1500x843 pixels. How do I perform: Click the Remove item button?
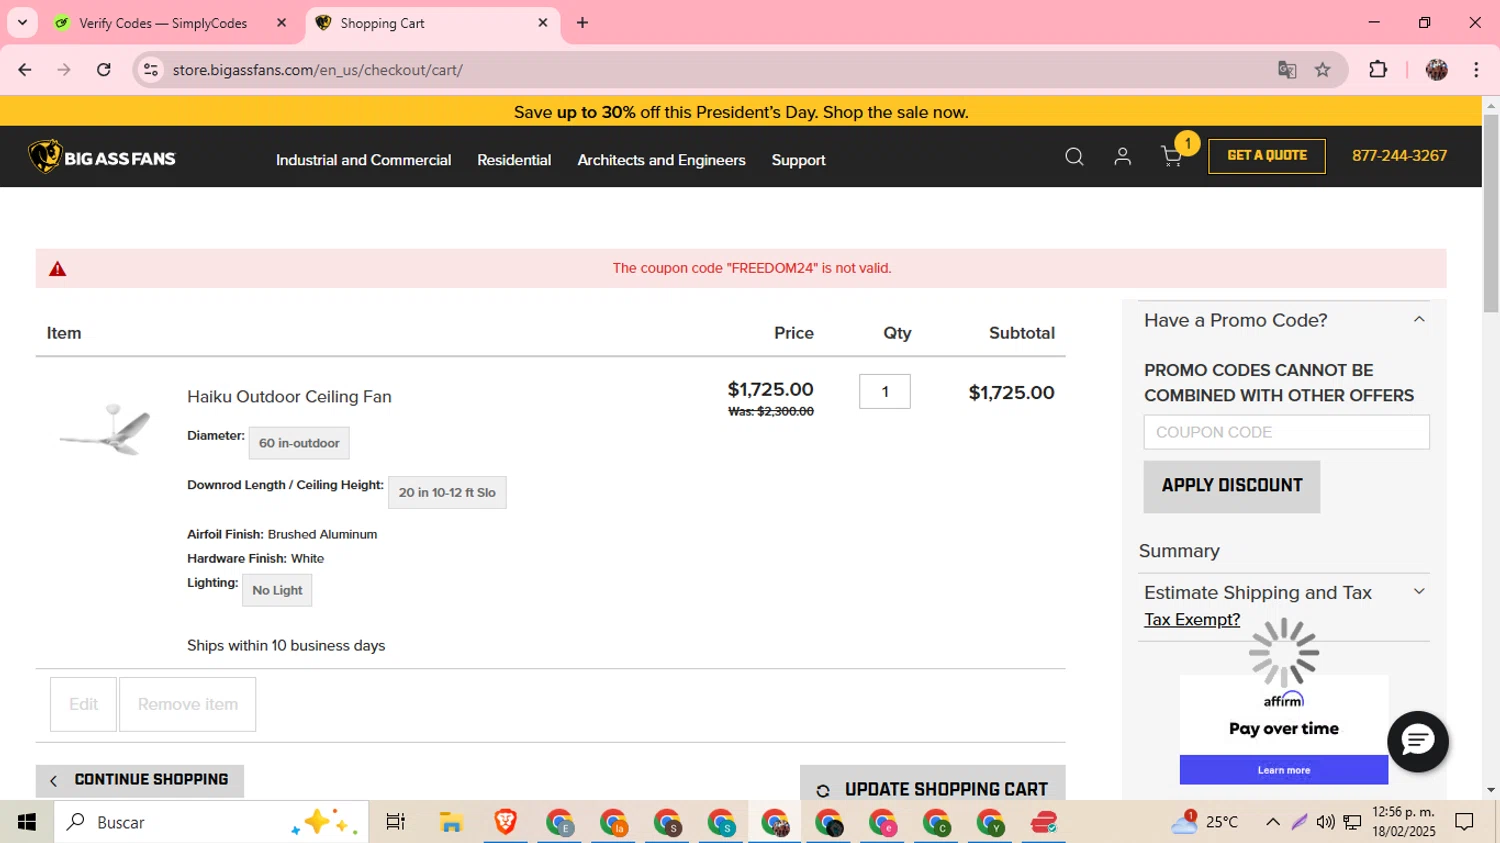(187, 704)
